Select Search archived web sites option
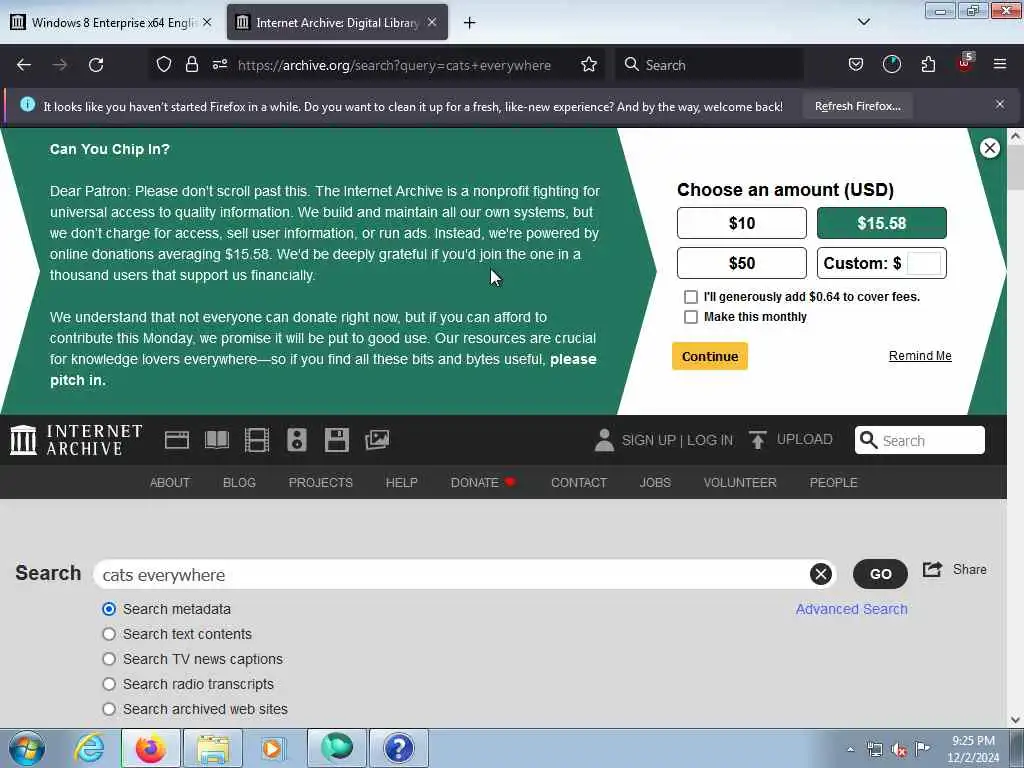 (109, 709)
